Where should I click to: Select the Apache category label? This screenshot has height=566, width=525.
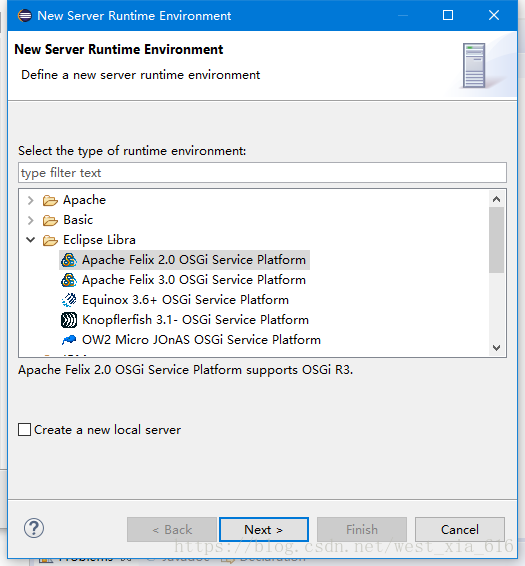pos(84,200)
